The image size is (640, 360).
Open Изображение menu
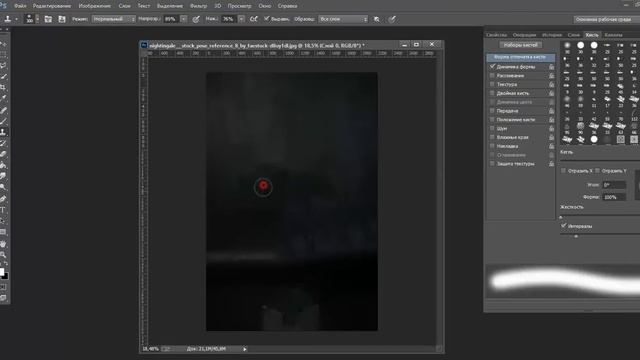click(95, 6)
